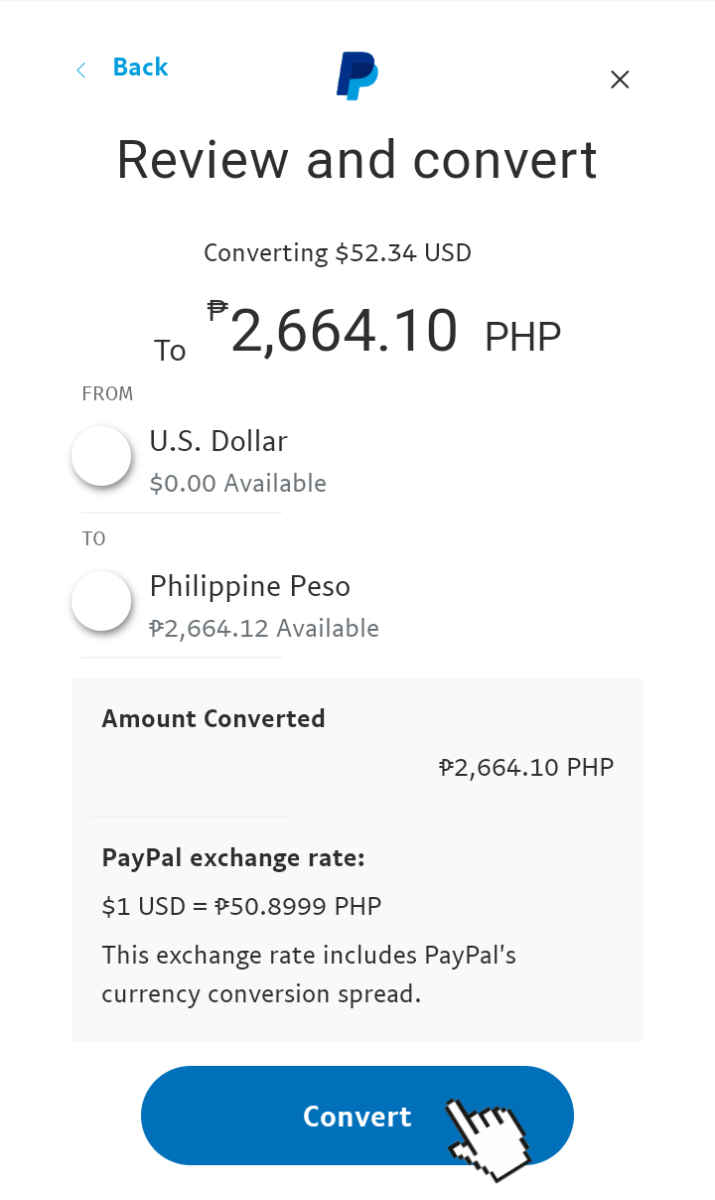Click the FROM section label
This screenshot has width=715, height=1200.
(107, 394)
